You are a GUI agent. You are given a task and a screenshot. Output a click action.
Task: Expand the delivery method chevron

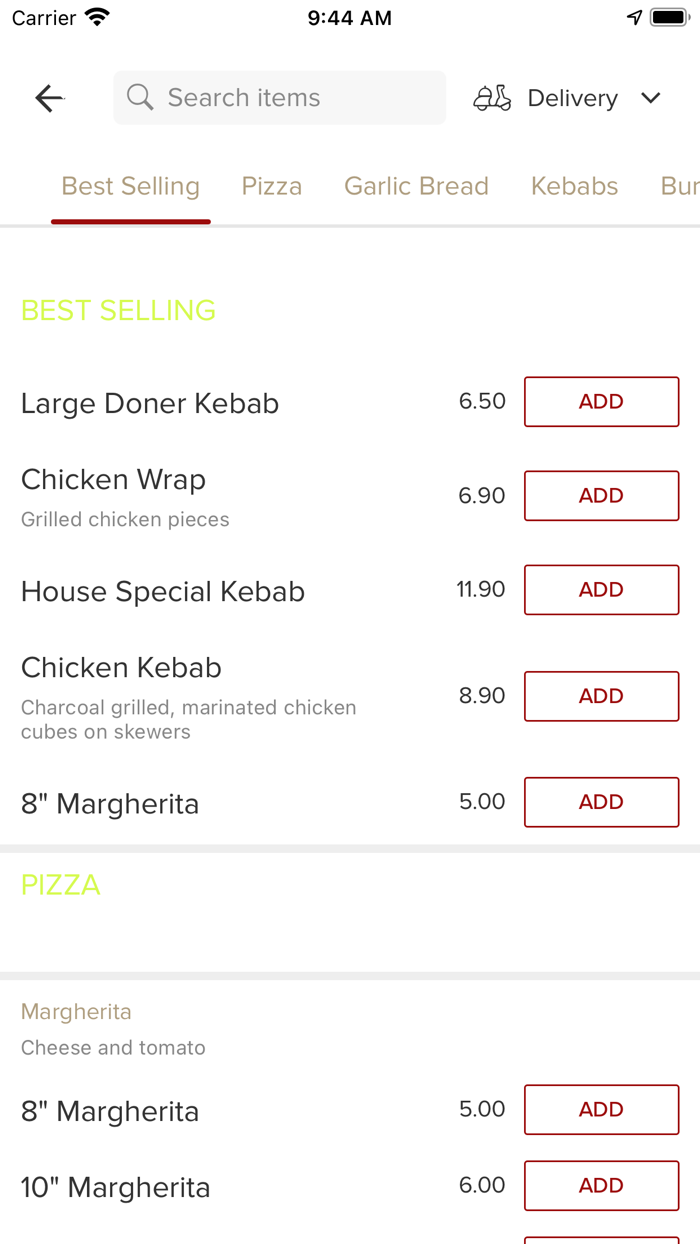tap(650, 98)
